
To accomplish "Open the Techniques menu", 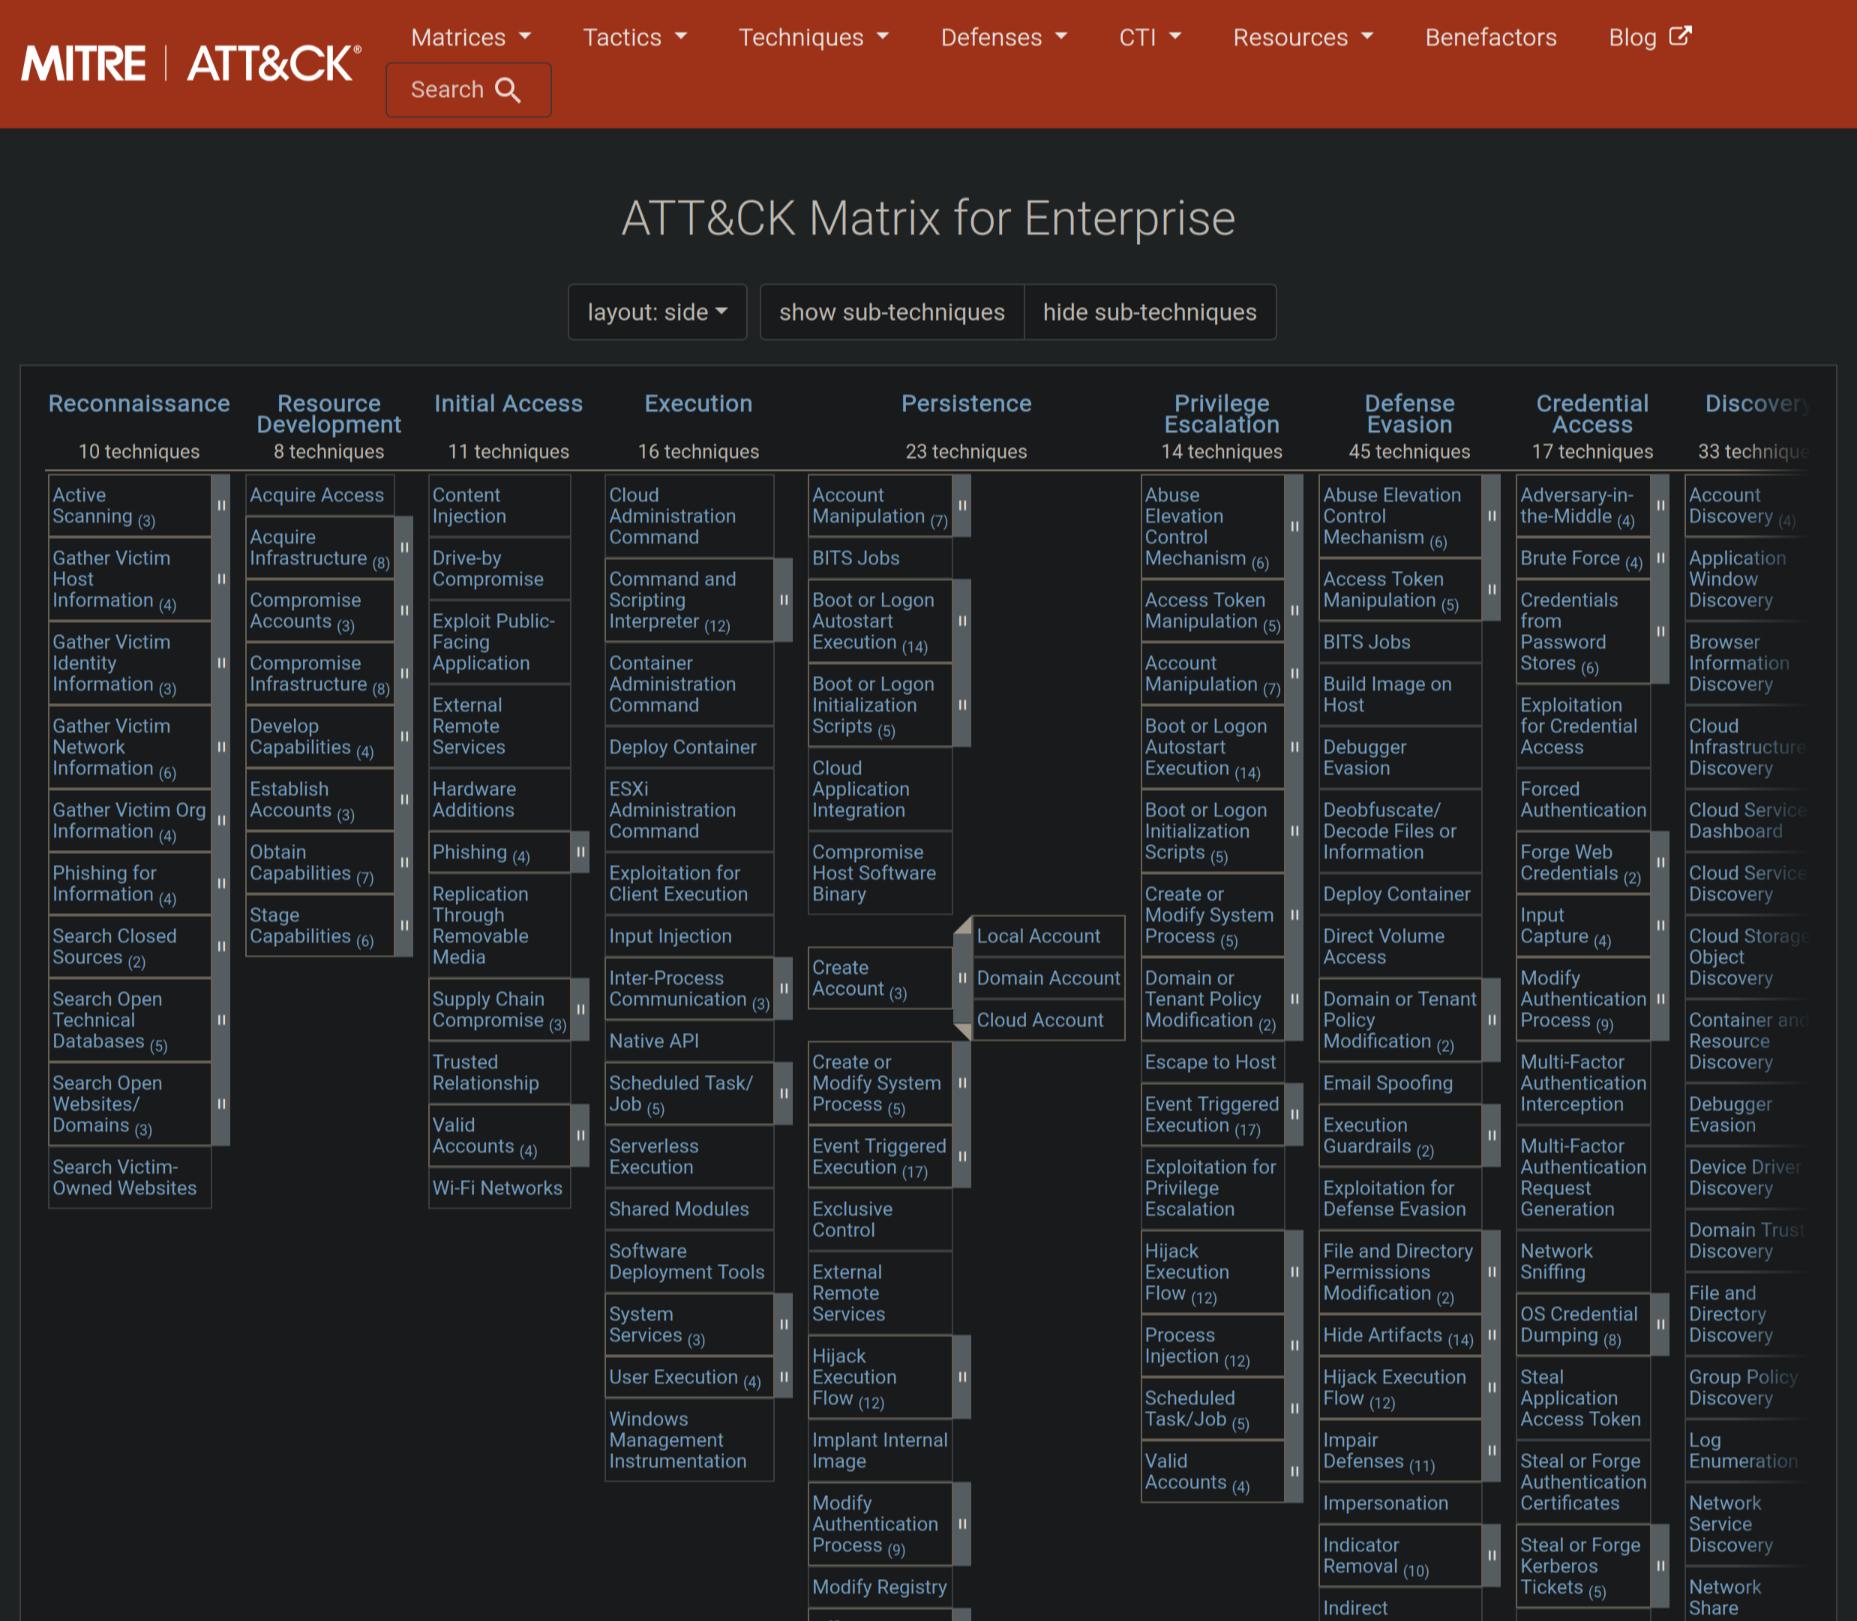I will click(x=813, y=37).
